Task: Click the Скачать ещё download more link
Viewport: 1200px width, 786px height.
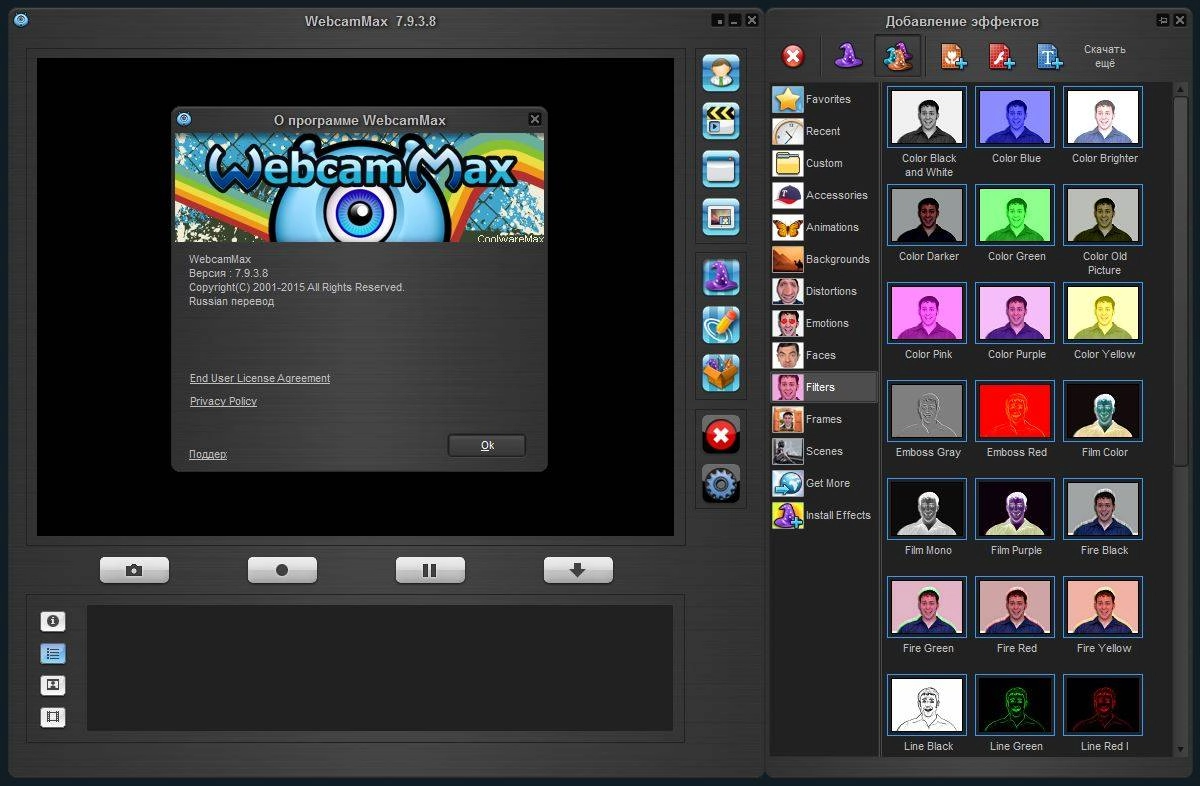Action: point(1104,56)
